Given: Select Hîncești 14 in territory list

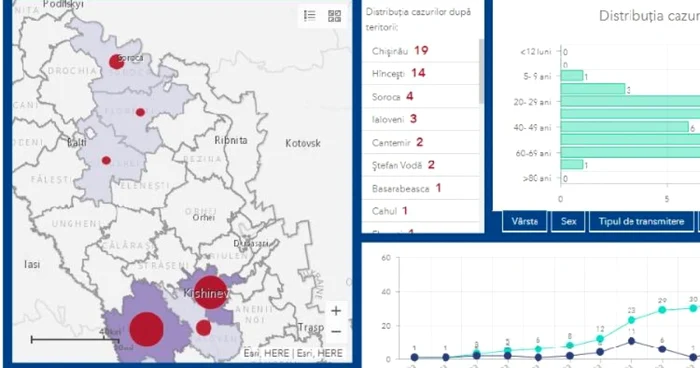Looking at the screenshot, I should point(421,73).
